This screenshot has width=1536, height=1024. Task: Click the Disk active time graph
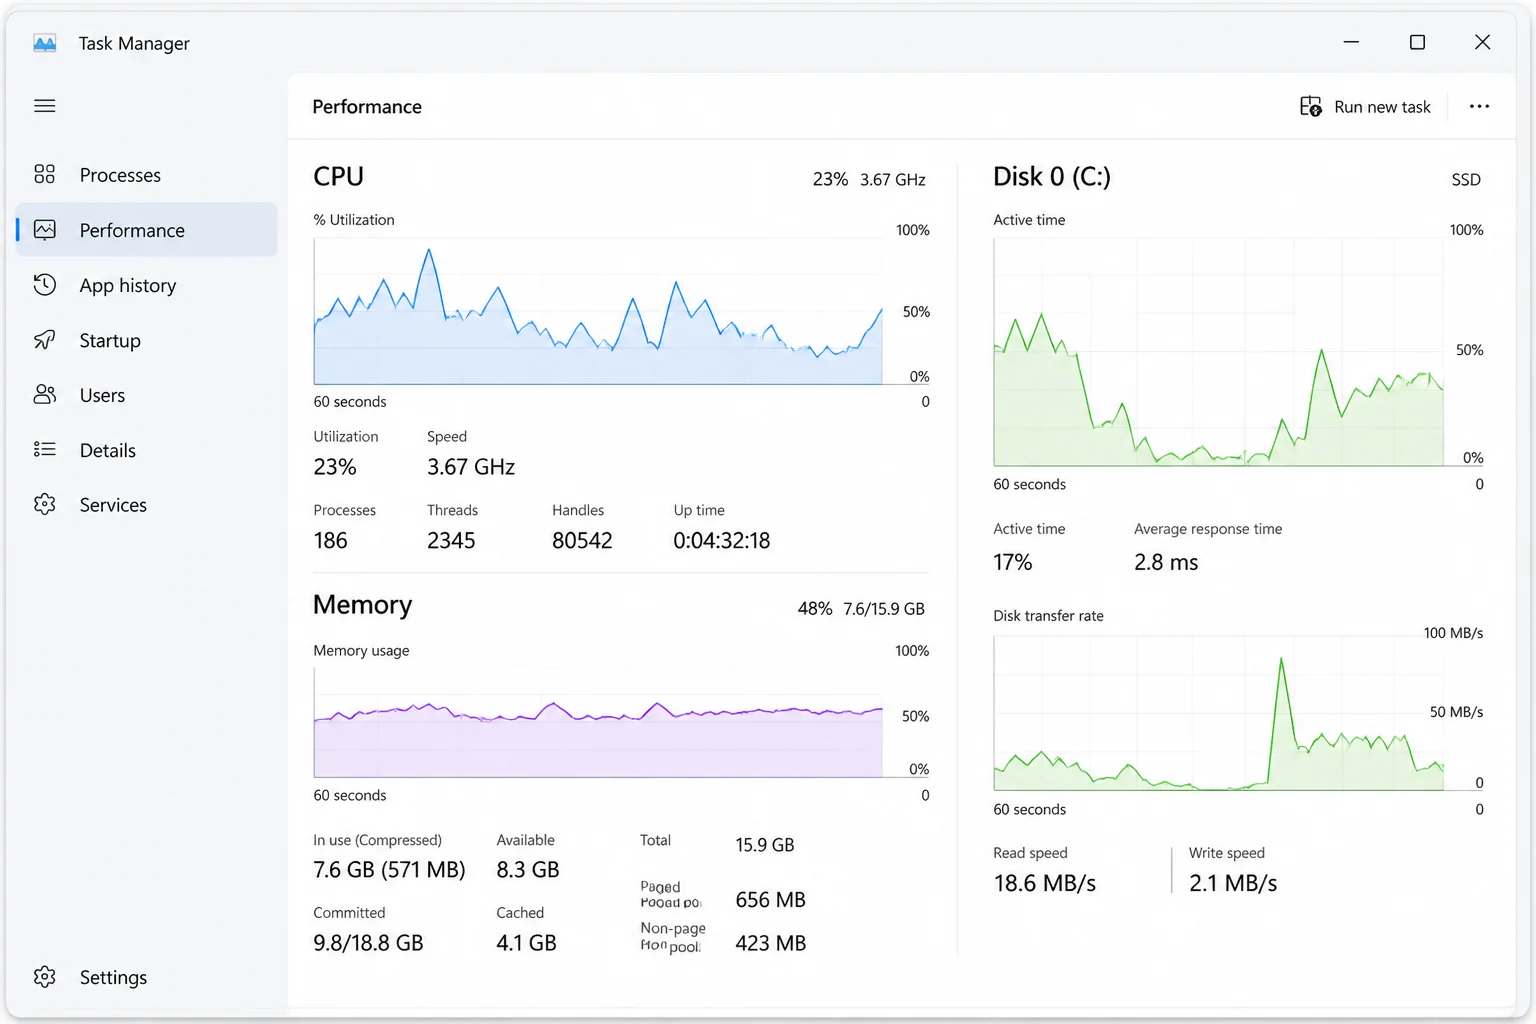point(1218,352)
